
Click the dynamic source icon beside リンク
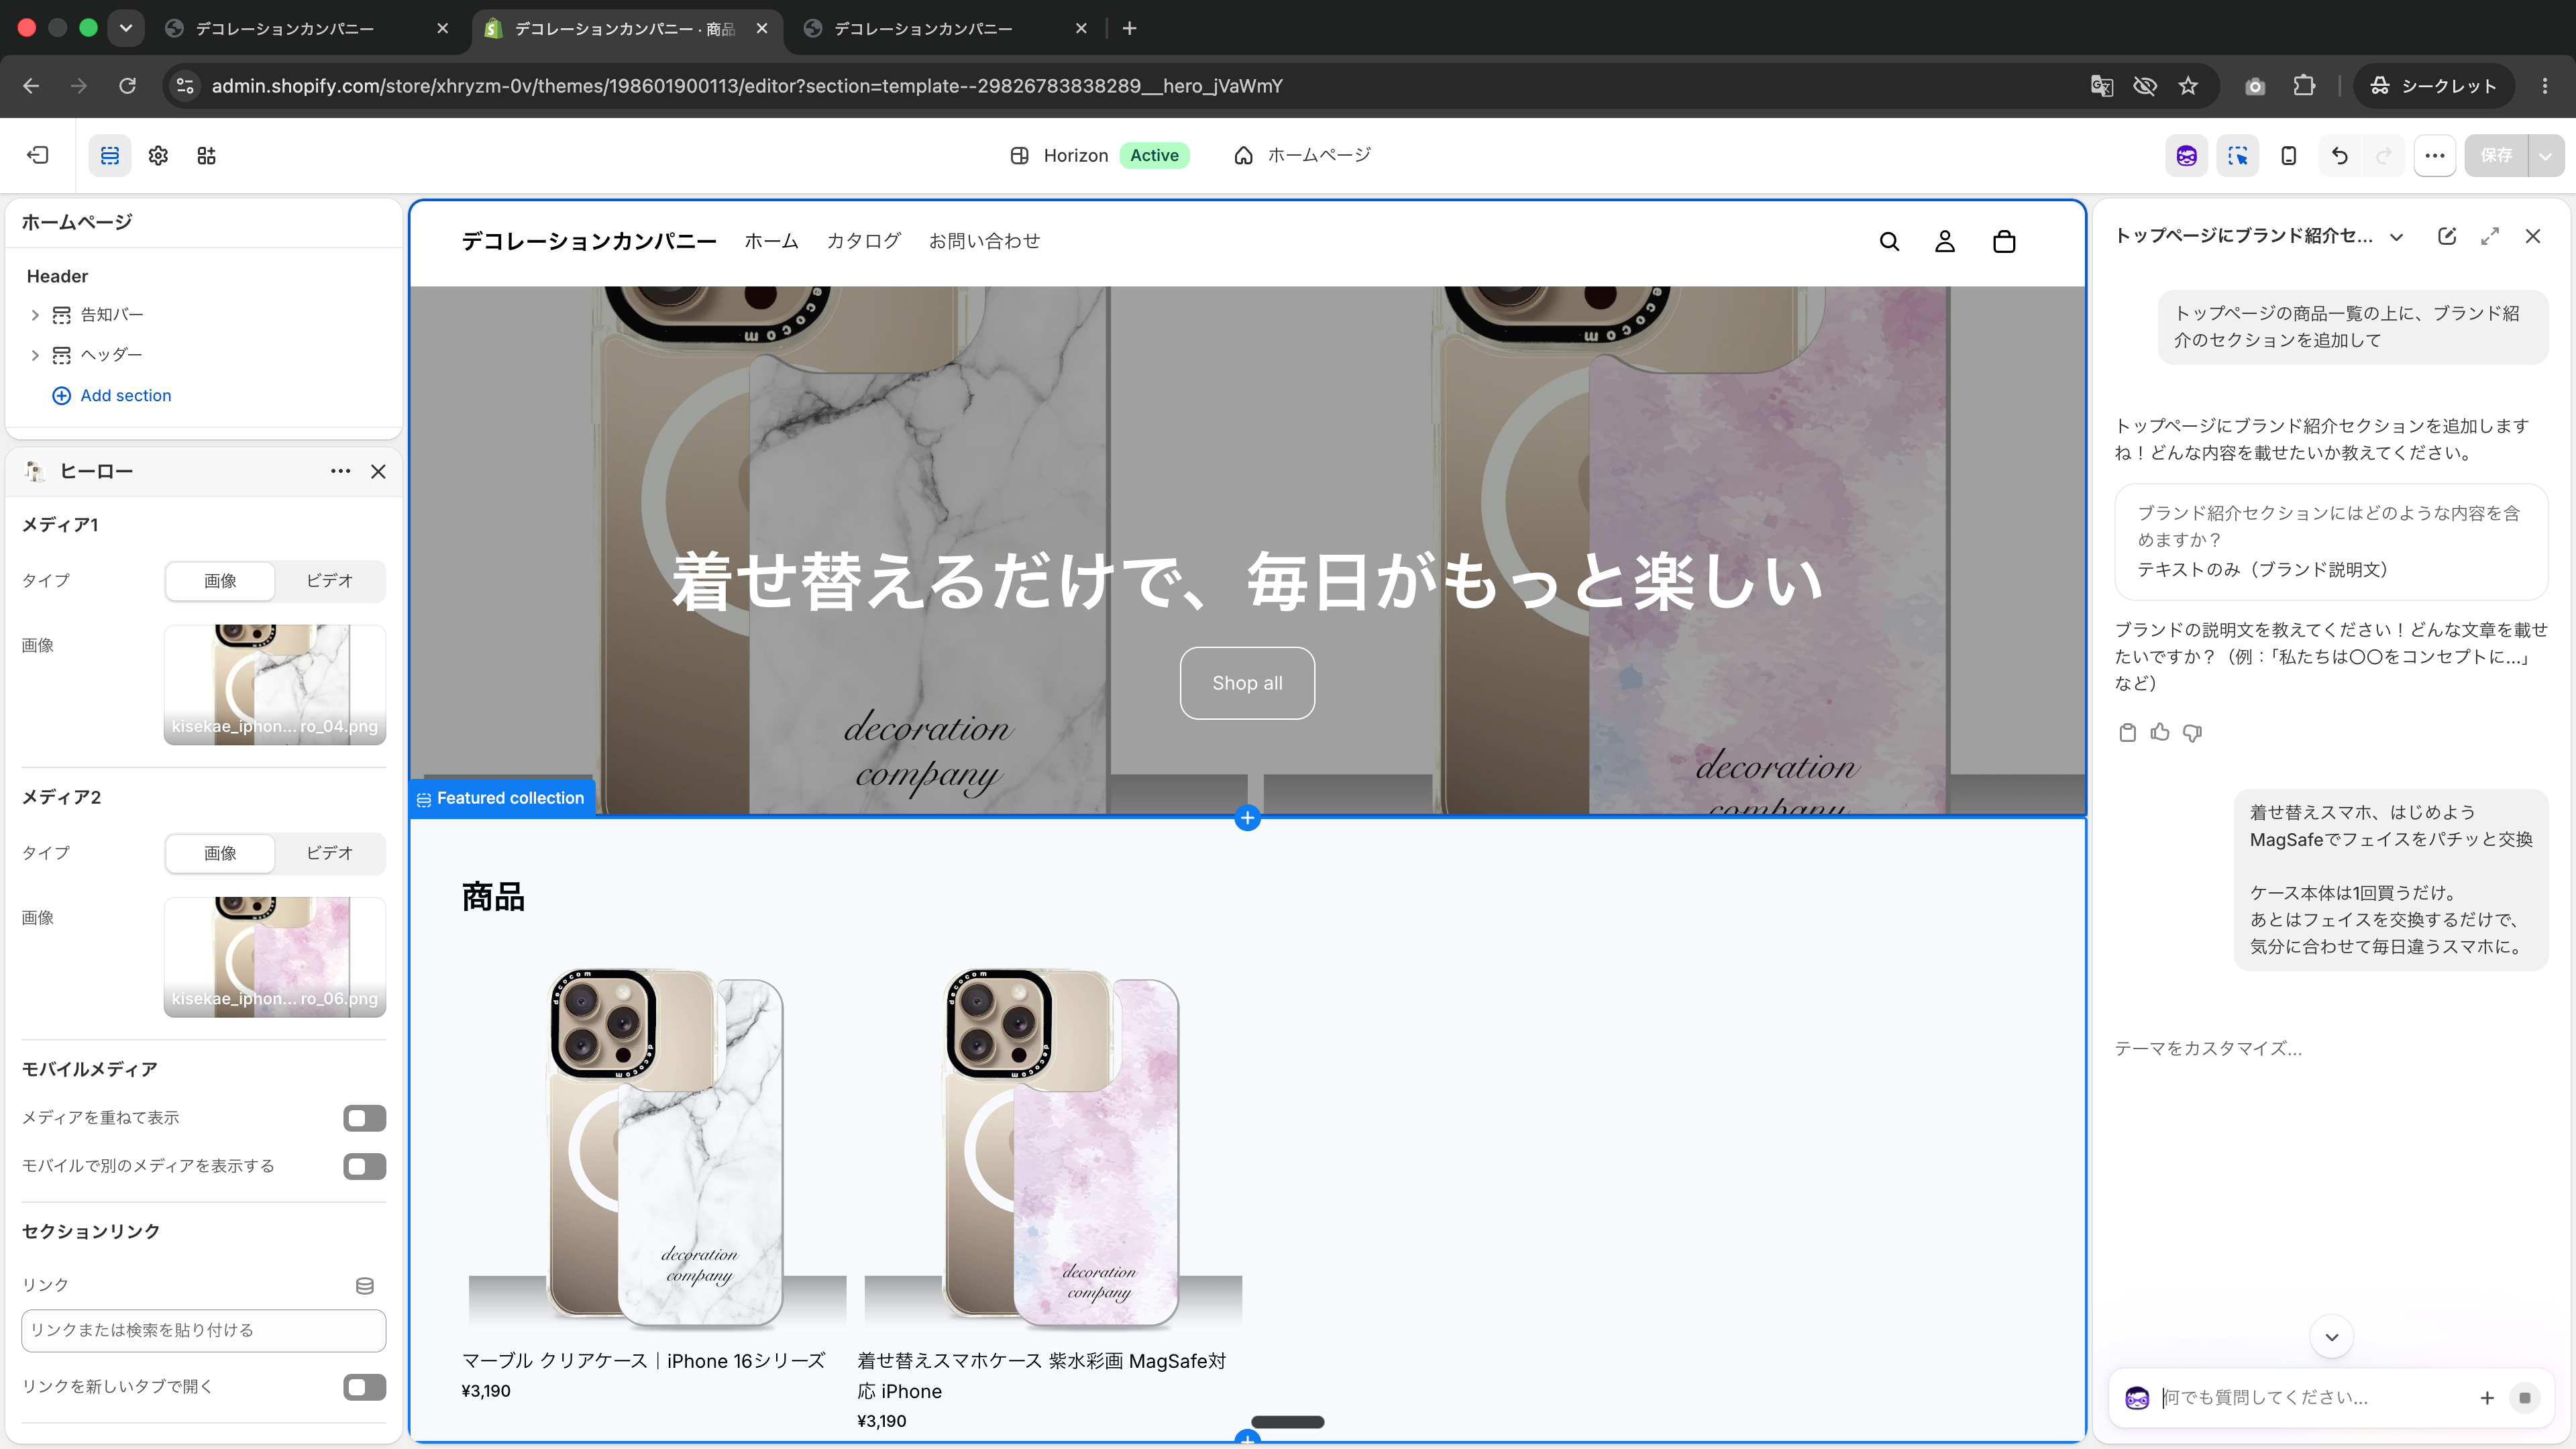click(x=365, y=1285)
